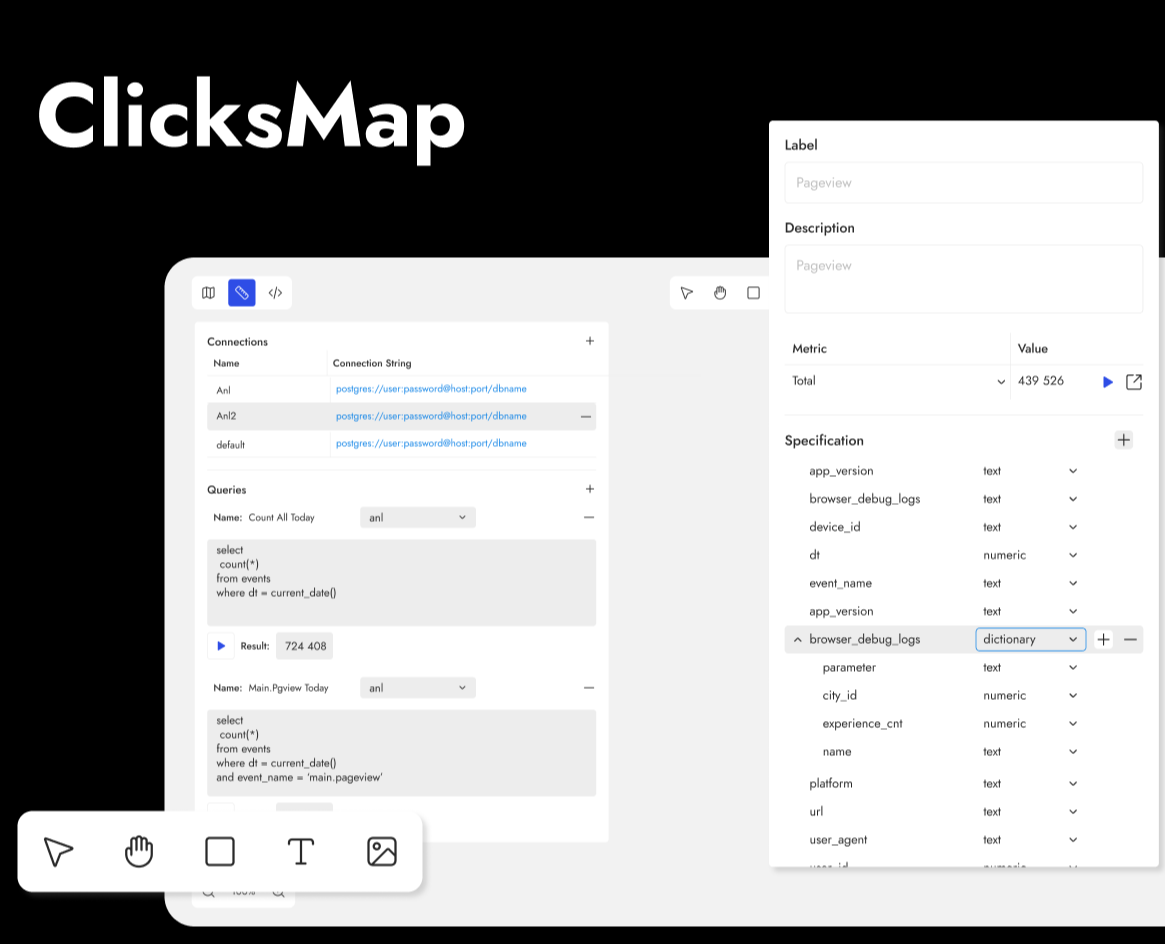
Task: Collapse the browser_debug_logs dictionary tree
Action: [797, 640]
